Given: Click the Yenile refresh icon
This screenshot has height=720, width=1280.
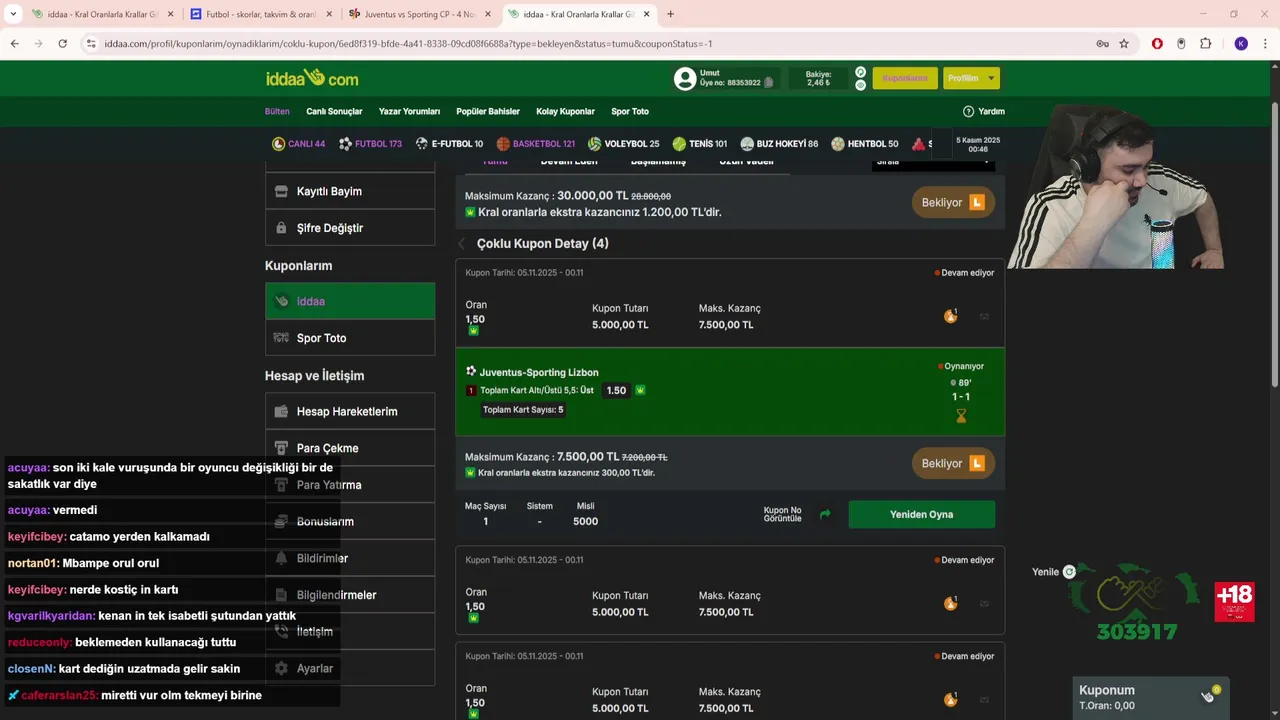Looking at the screenshot, I should tap(1069, 572).
